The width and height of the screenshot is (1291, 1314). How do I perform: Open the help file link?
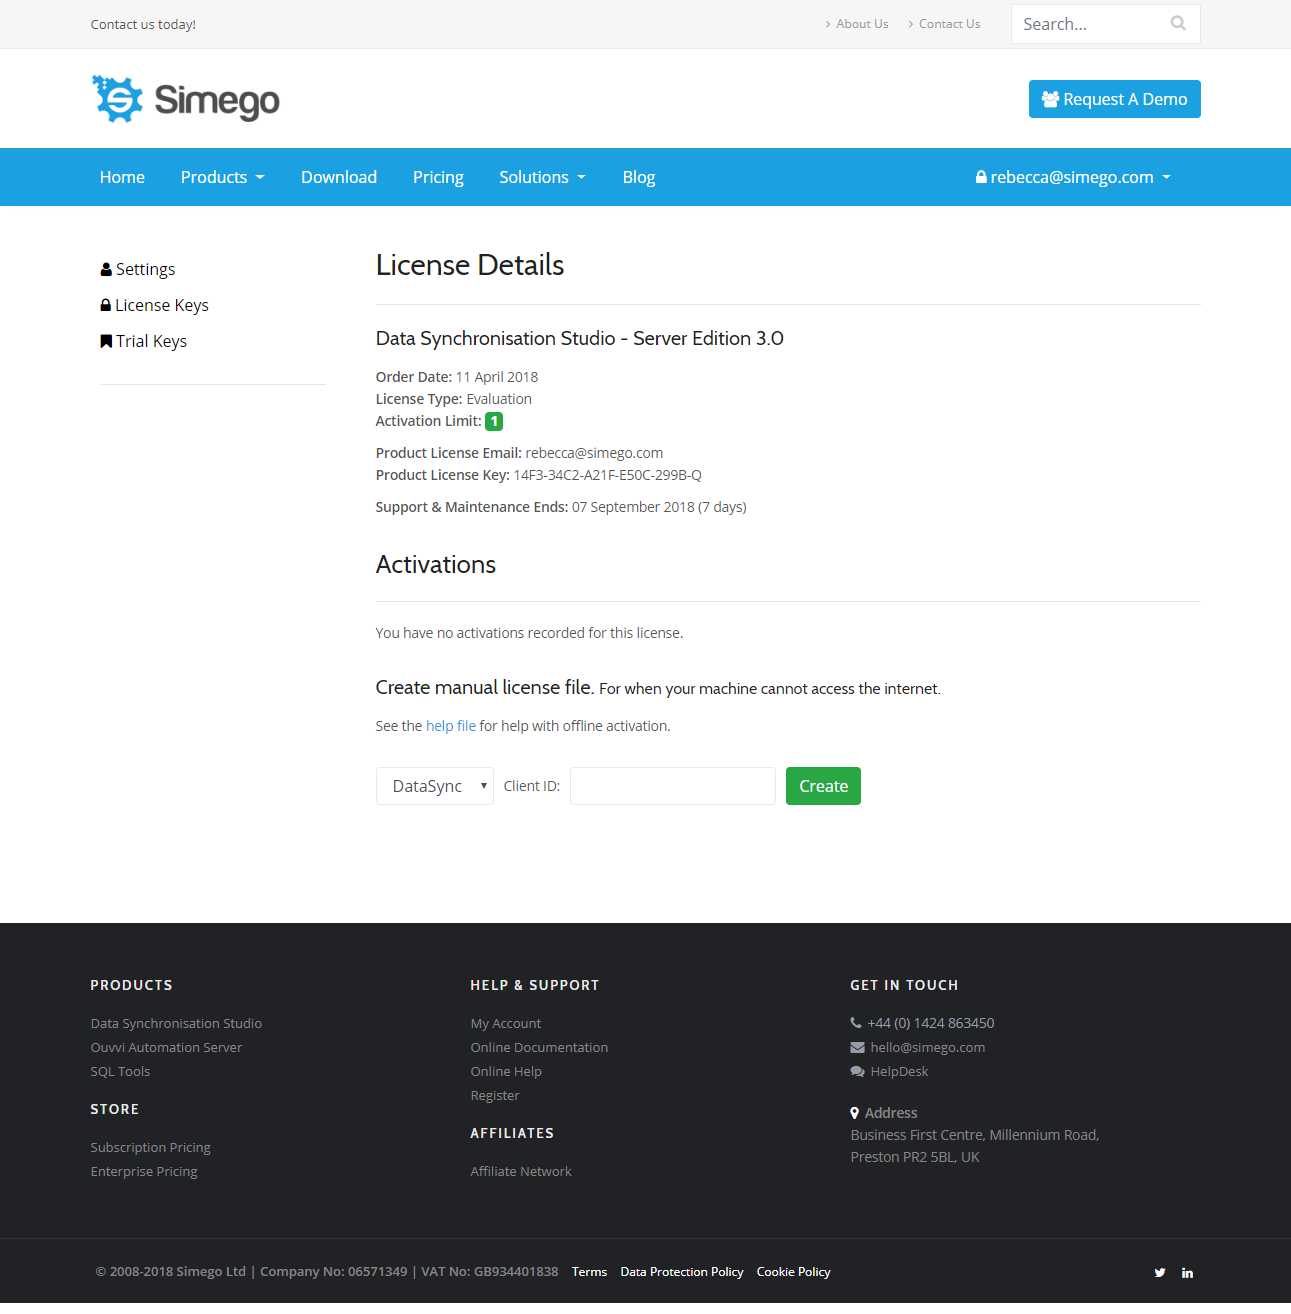pyautogui.click(x=451, y=726)
